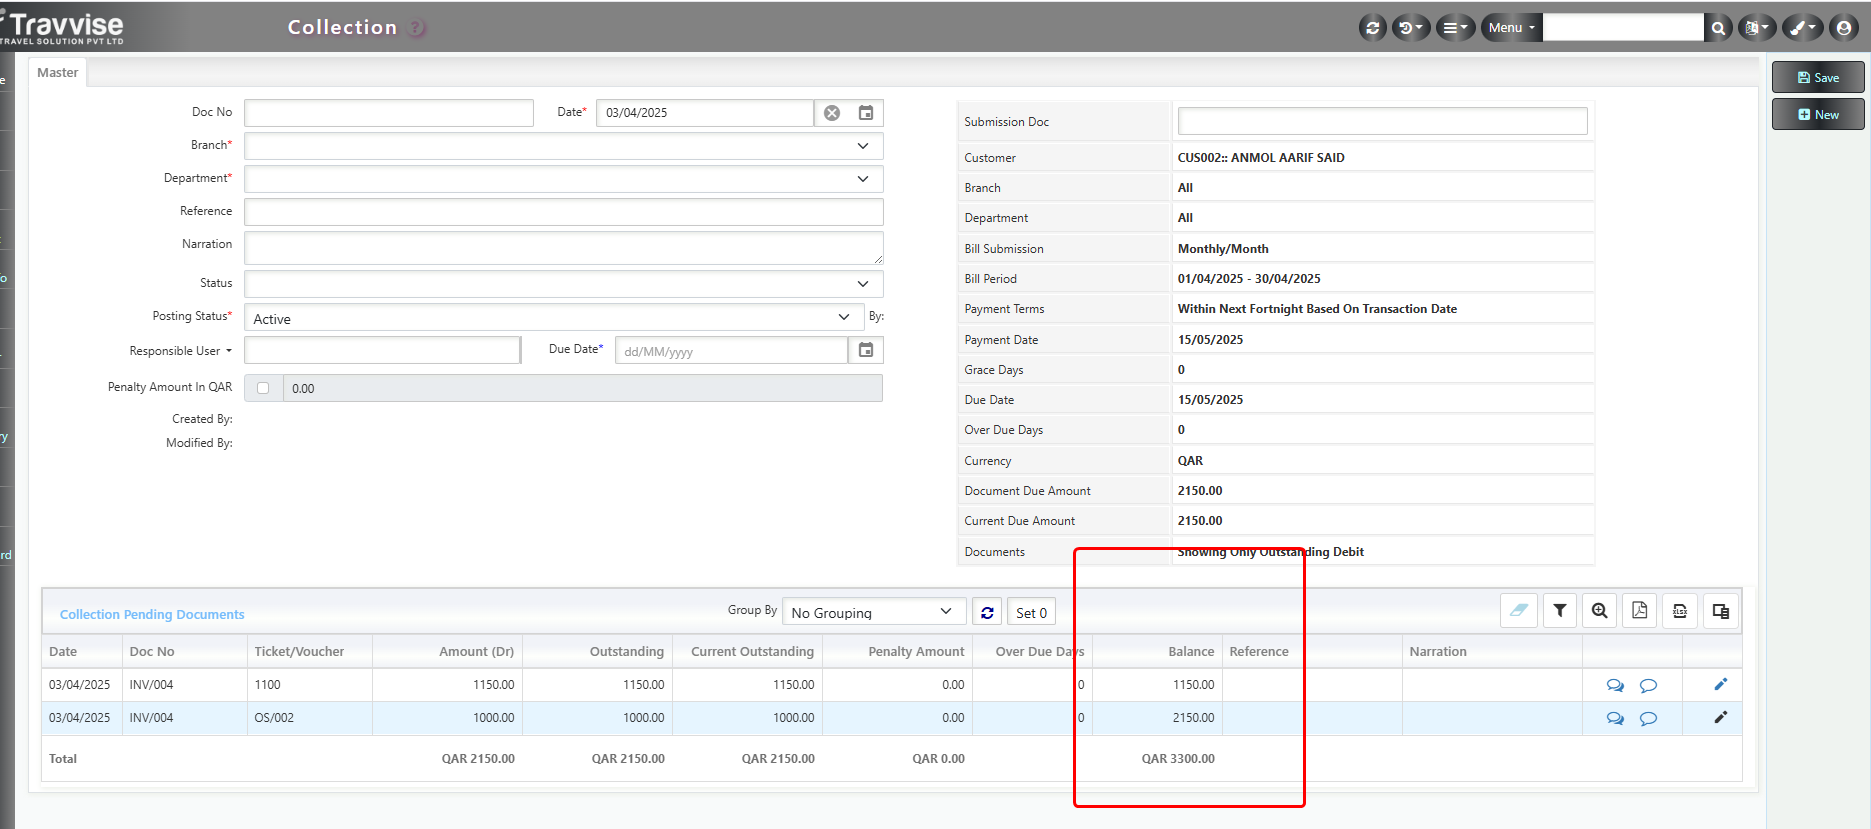Click the funnel filter icon in grid toolbar
This screenshot has height=829, width=1871.
[1560, 611]
